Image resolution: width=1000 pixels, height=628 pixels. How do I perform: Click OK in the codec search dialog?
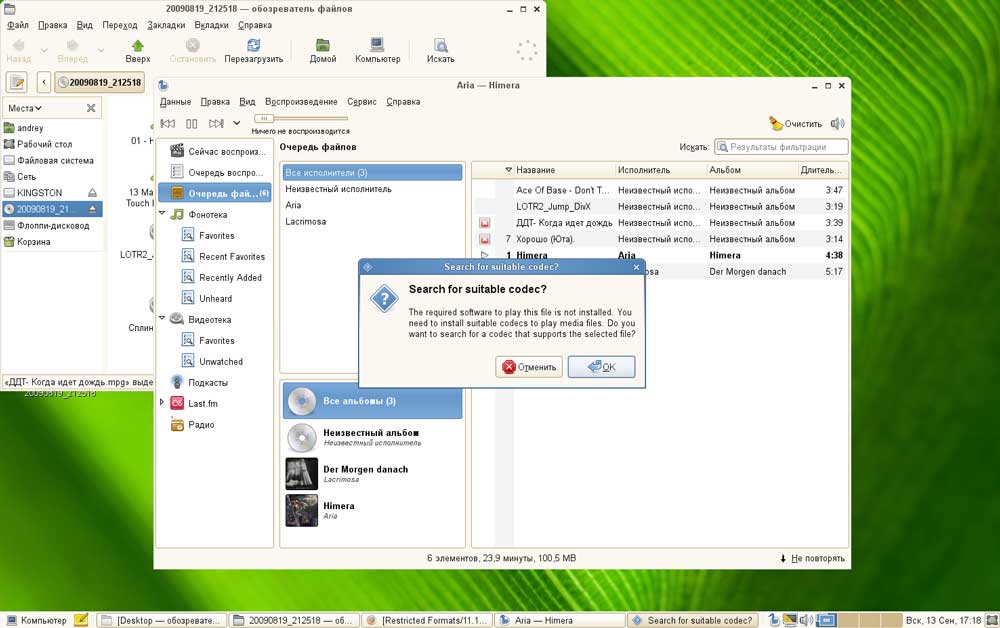(x=601, y=367)
